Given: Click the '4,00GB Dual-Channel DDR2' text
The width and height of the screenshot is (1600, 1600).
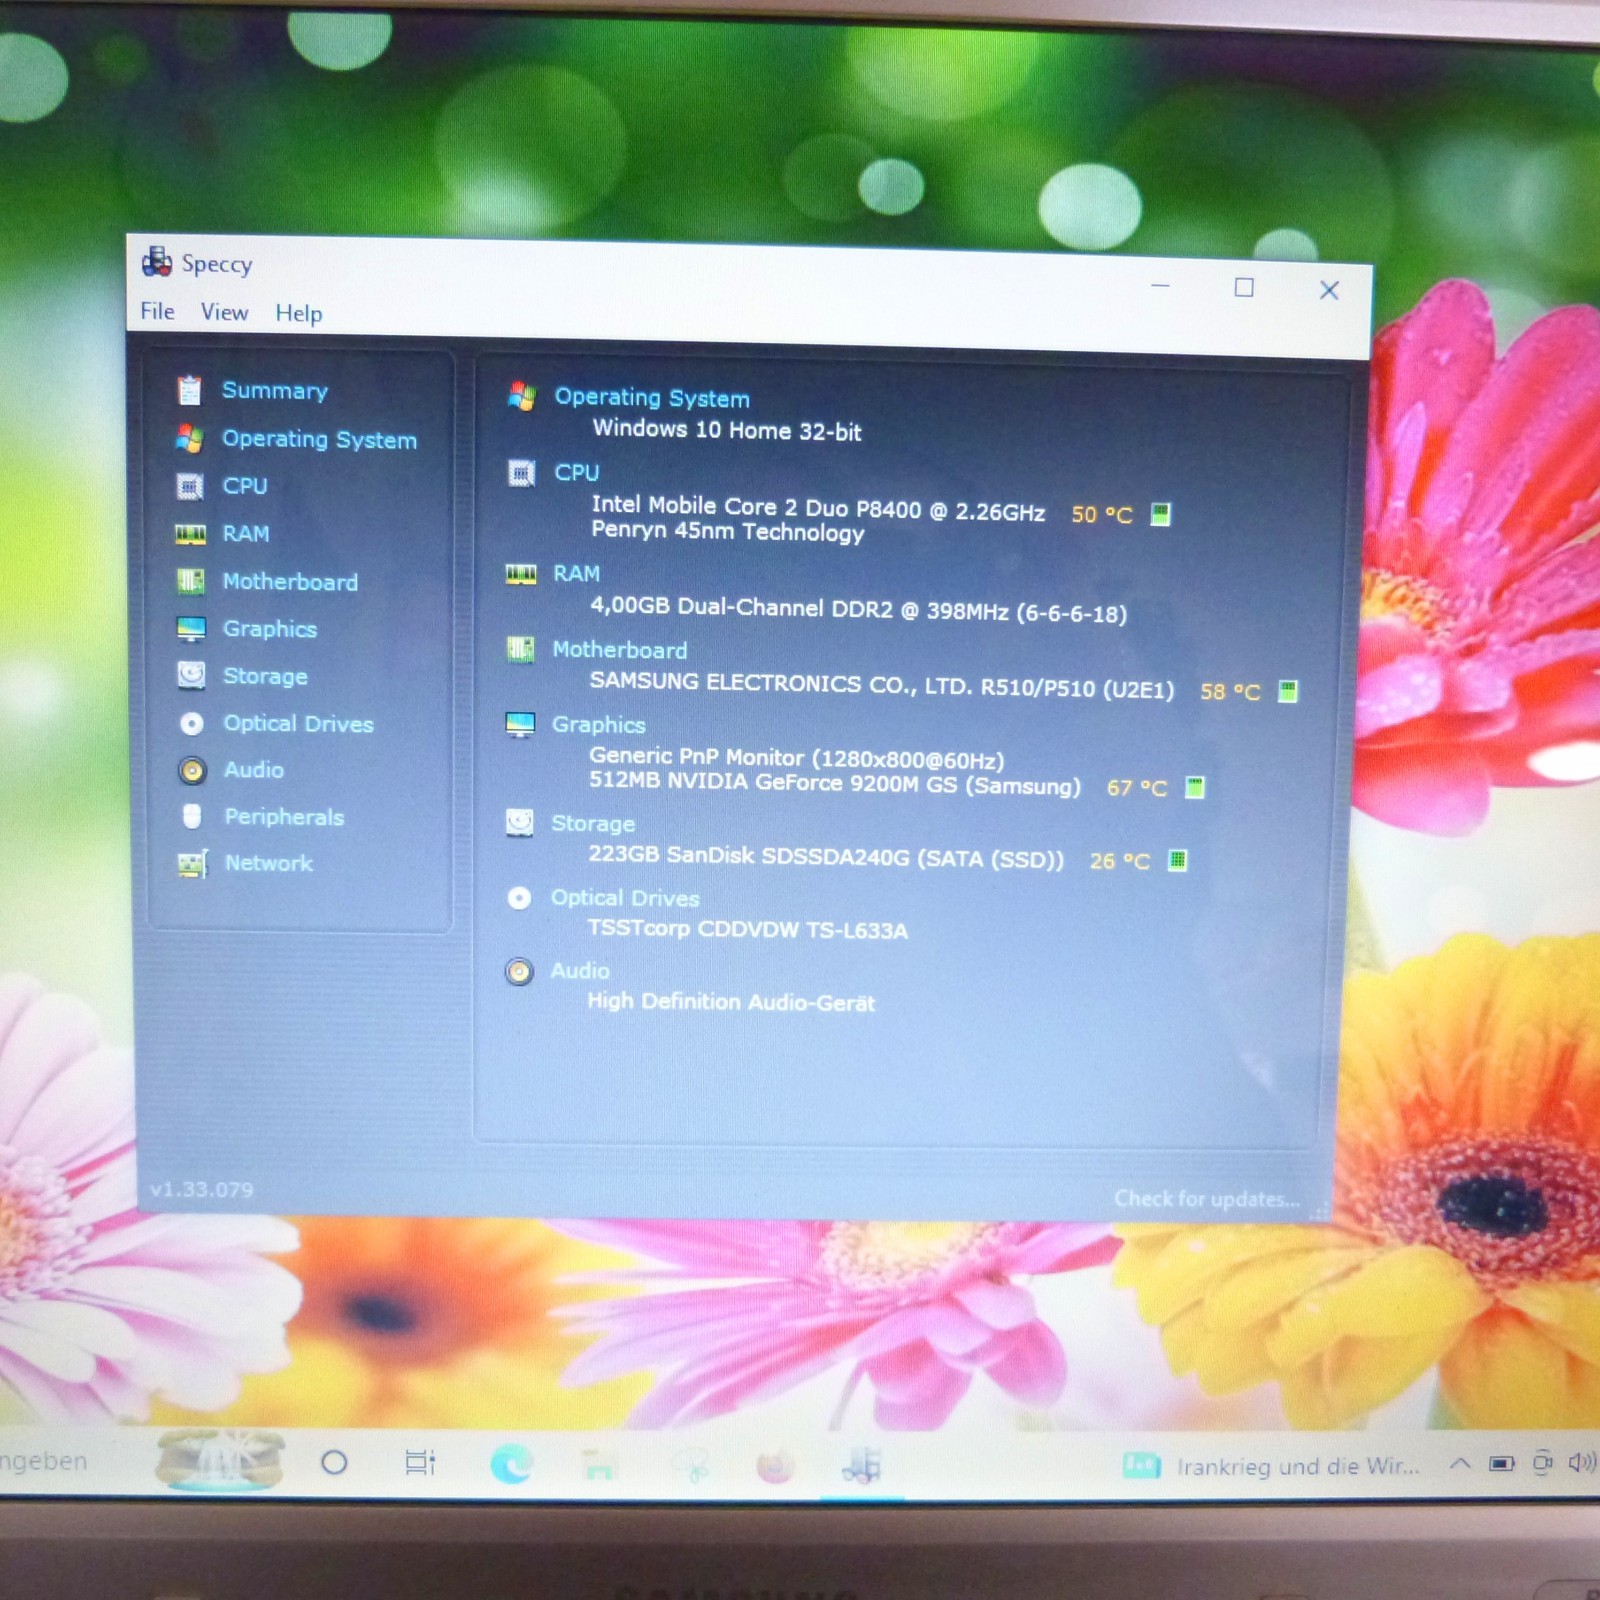Looking at the screenshot, I should click(x=741, y=607).
